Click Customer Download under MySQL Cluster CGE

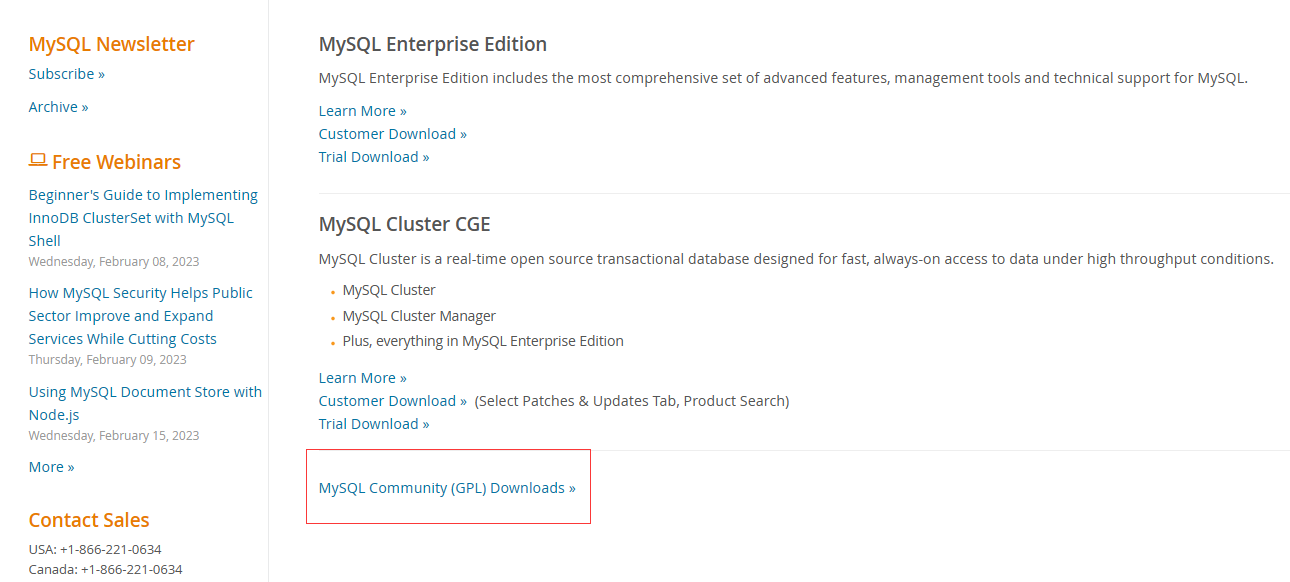392,401
